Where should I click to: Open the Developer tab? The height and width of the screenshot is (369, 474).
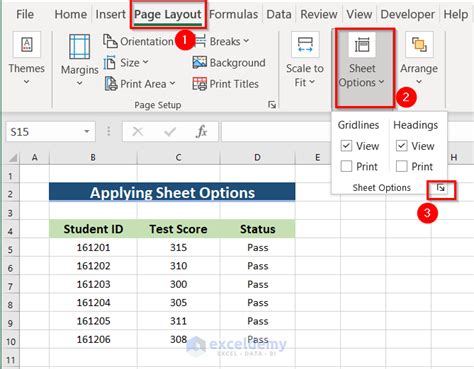pyautogui.click(x=407, y=14)
